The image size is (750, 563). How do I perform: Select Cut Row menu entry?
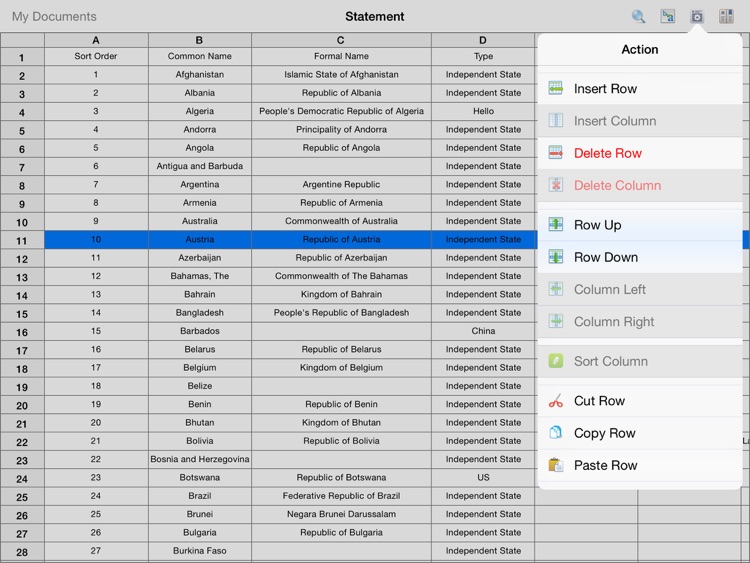coord(640,401)
